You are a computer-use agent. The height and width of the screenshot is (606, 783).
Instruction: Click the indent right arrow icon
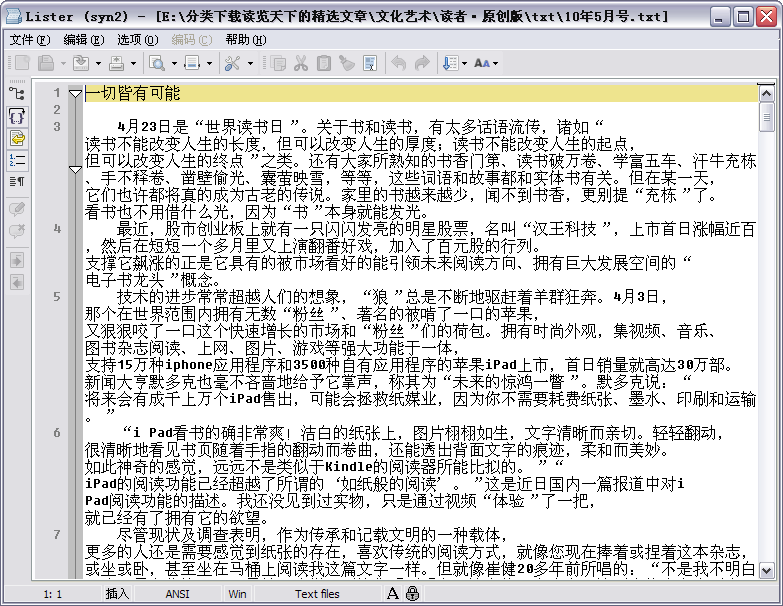[17, 260]
